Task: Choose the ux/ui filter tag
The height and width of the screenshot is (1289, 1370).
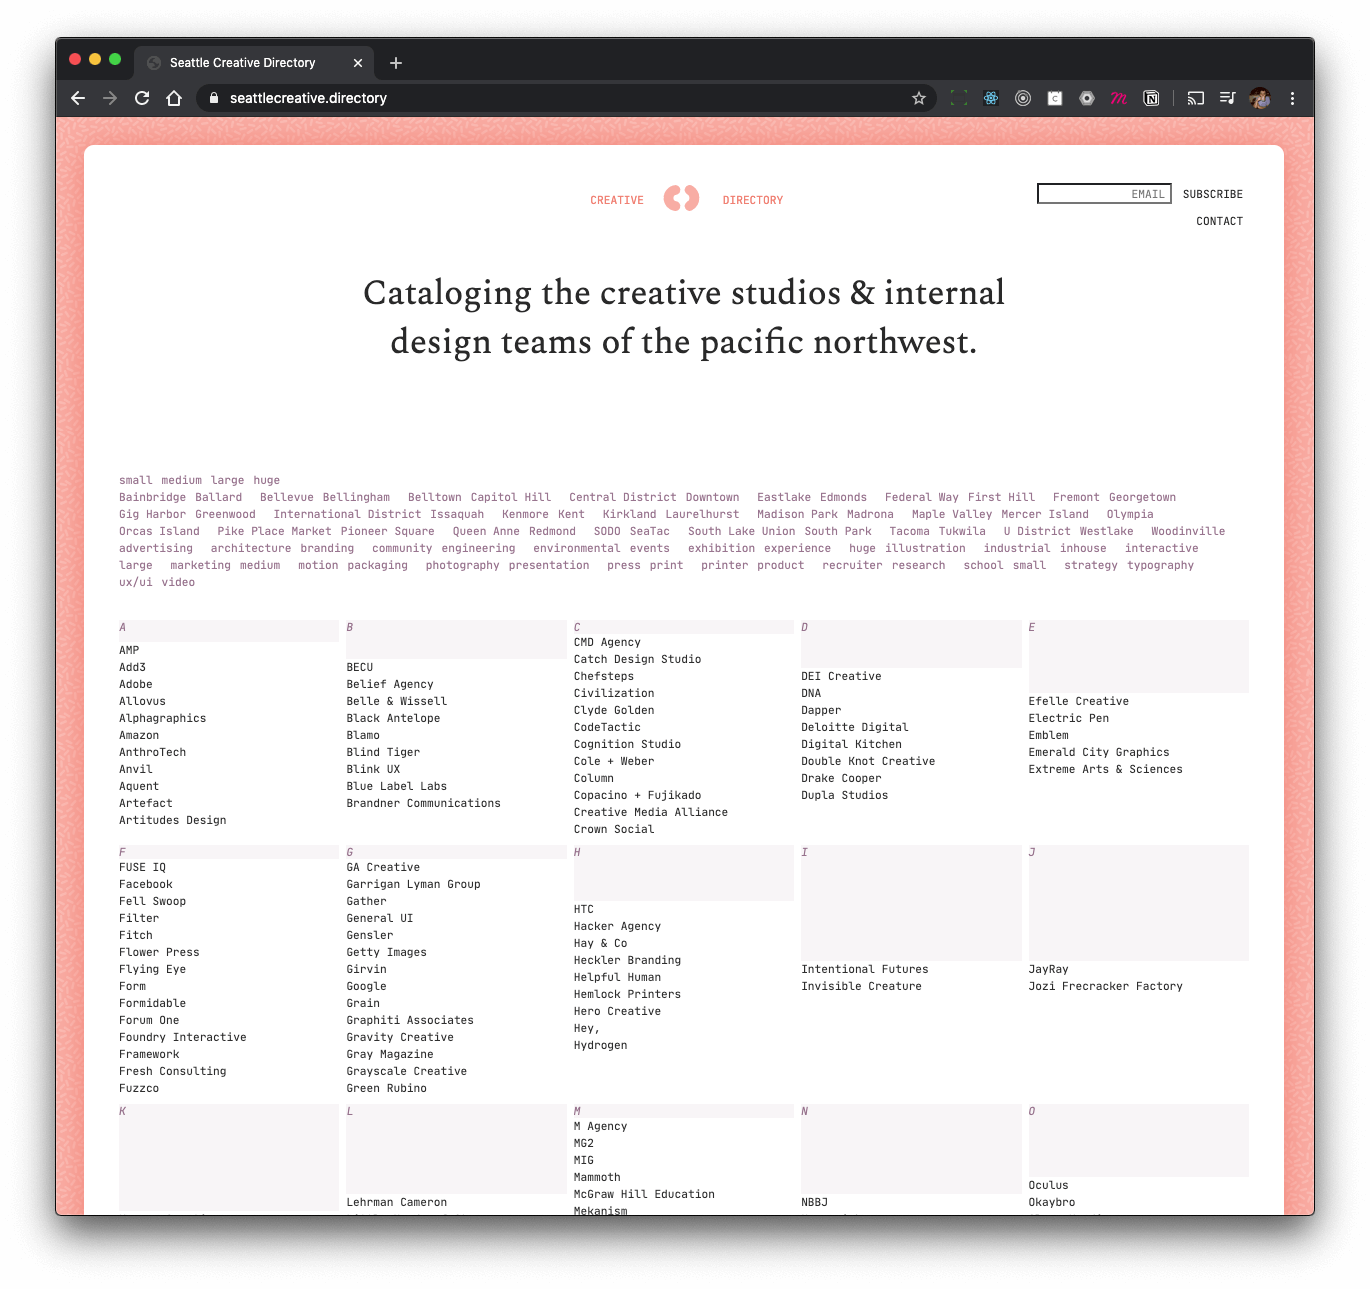Action: click(x=136, y=582)
